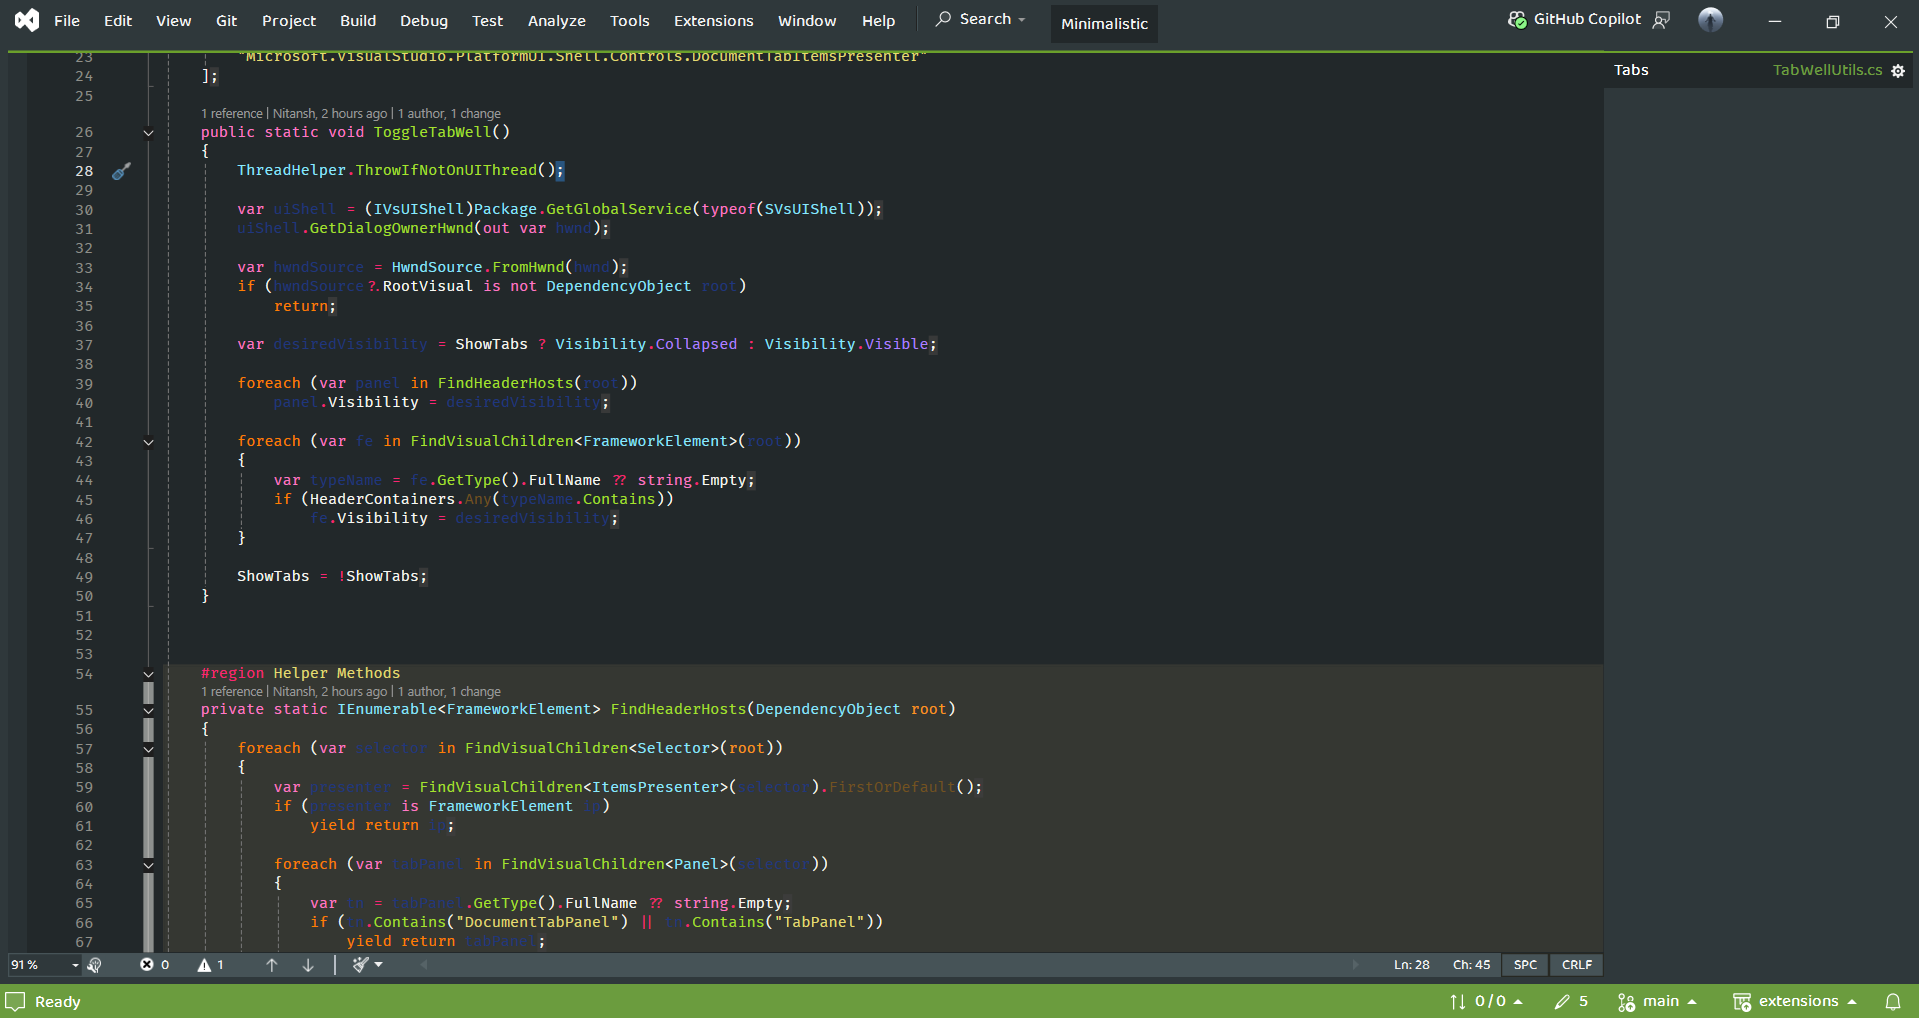The image size is (1919, 1018).
Task: Click the warnings count icon showing 1
Action: tap(210, 965)
